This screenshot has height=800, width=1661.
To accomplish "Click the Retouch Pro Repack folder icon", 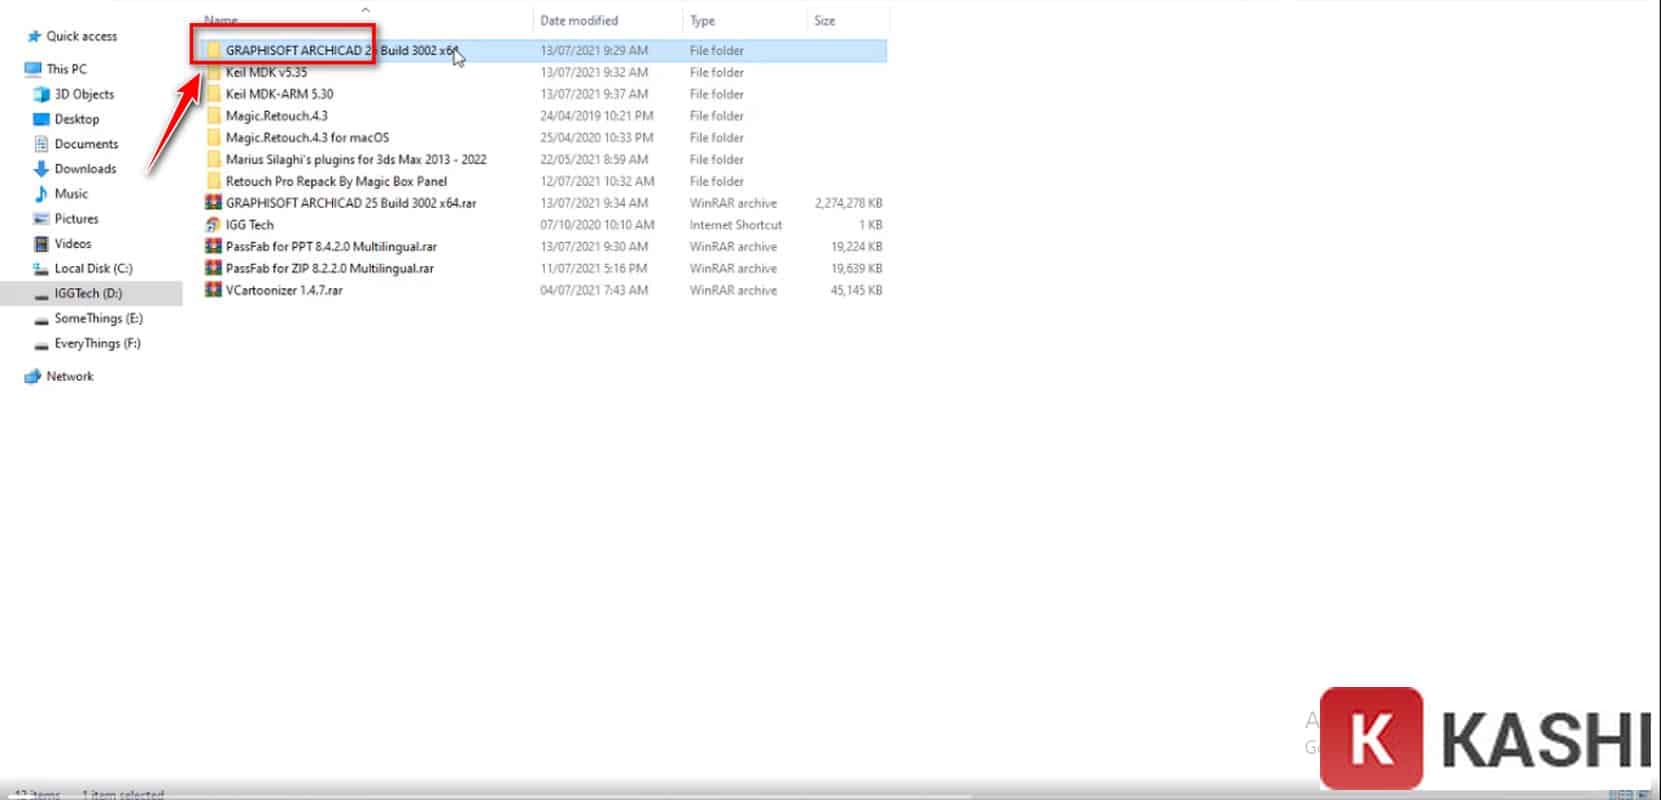I will (x=213, y=182).
